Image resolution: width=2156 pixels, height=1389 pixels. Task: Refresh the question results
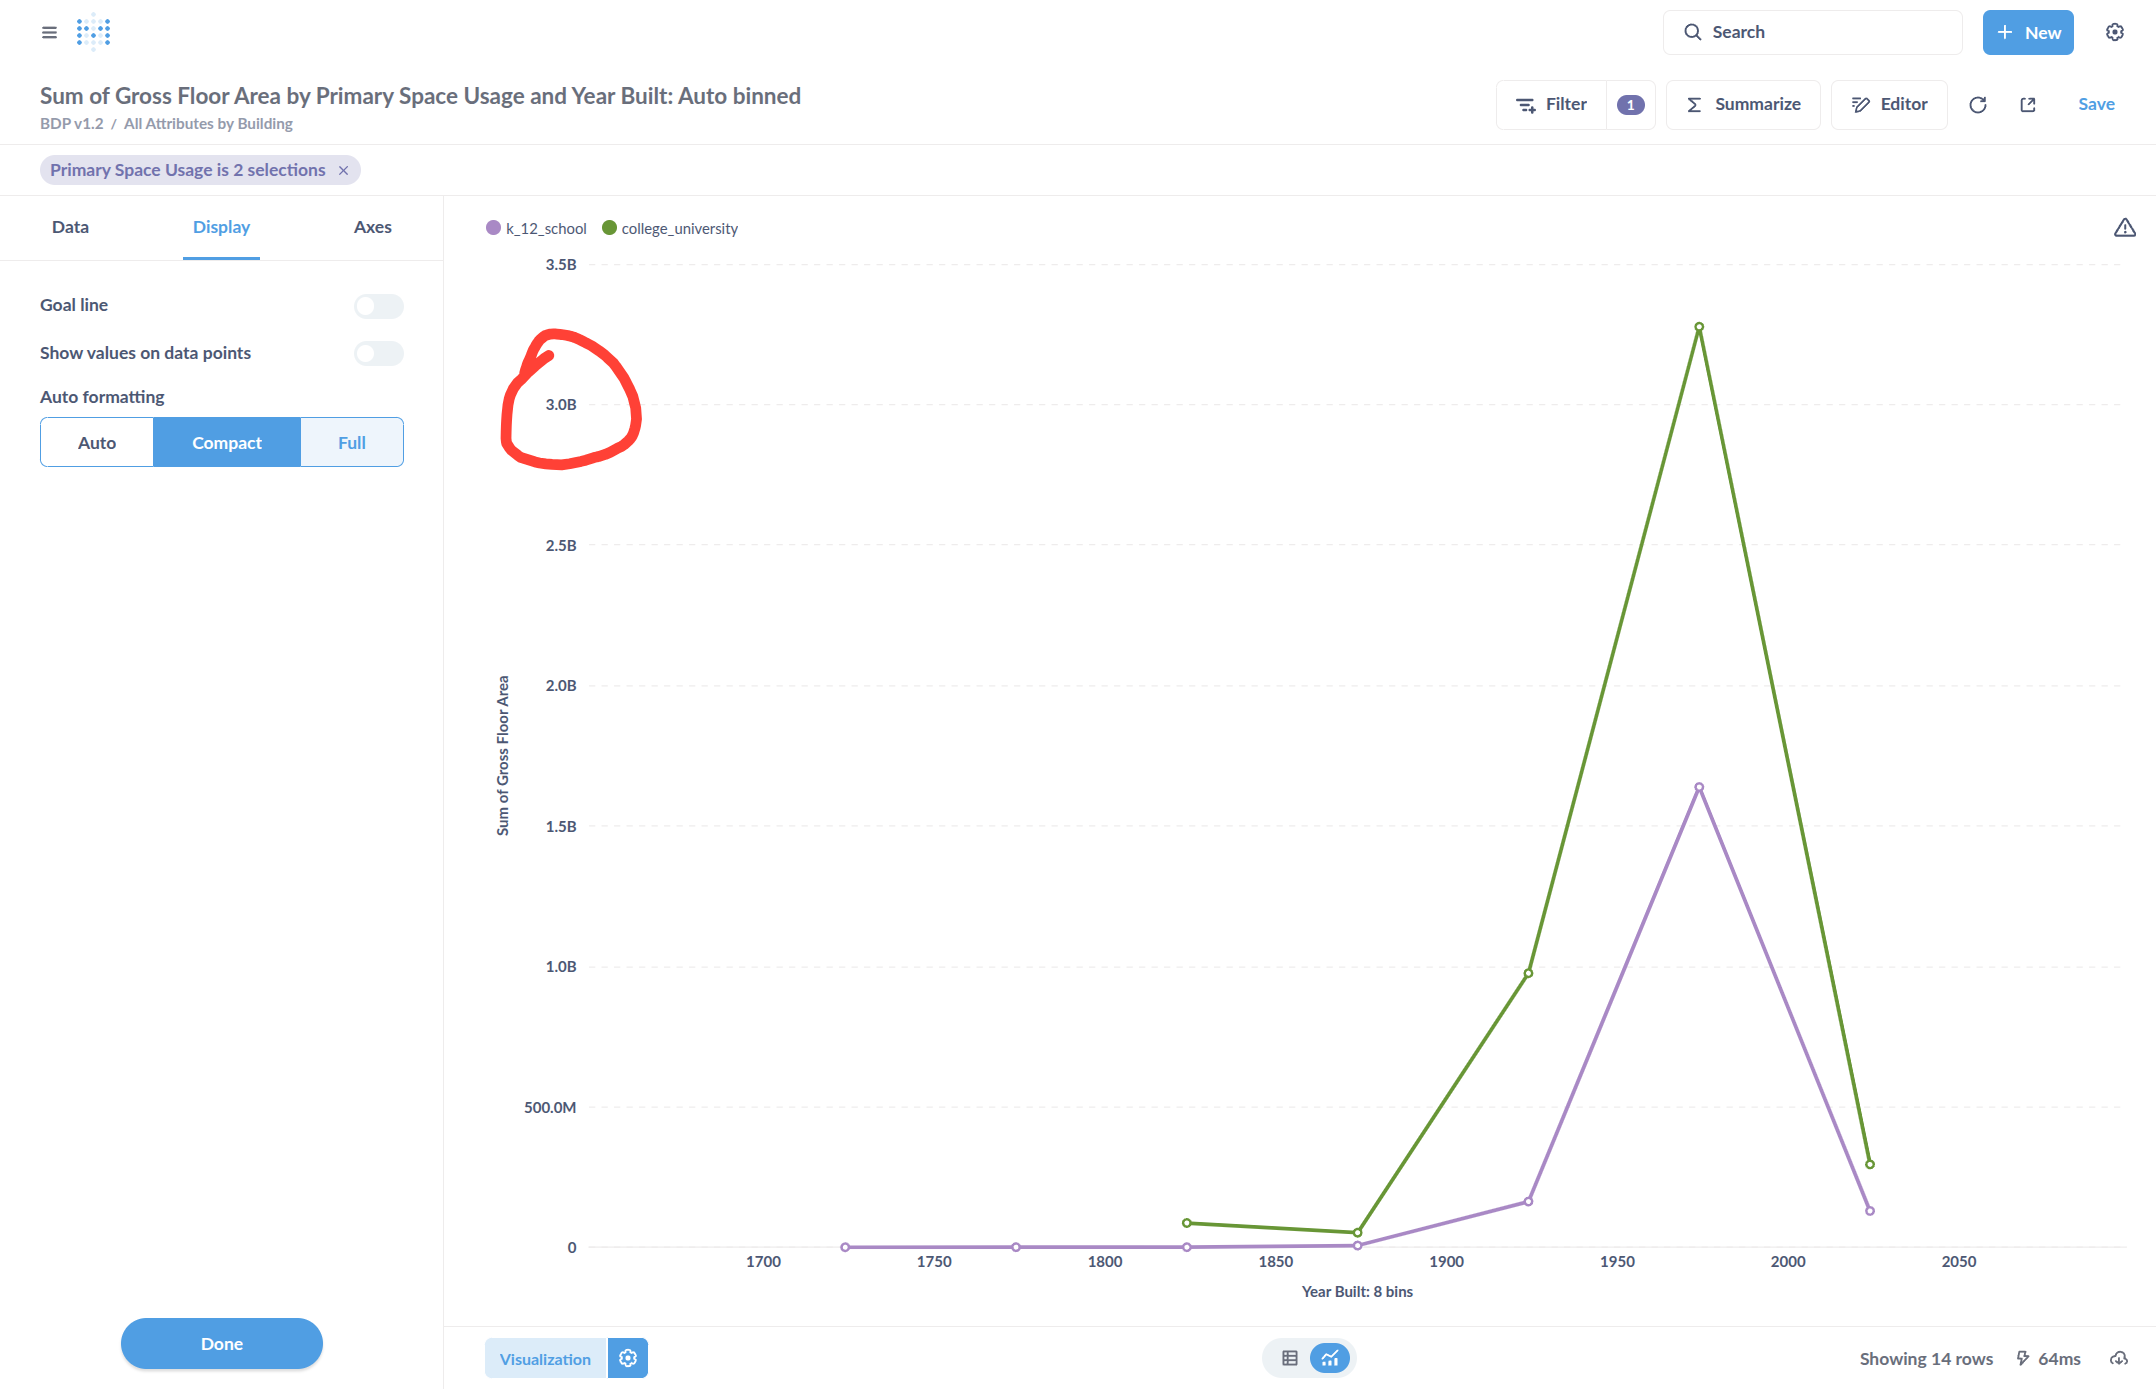point(1977,105)
